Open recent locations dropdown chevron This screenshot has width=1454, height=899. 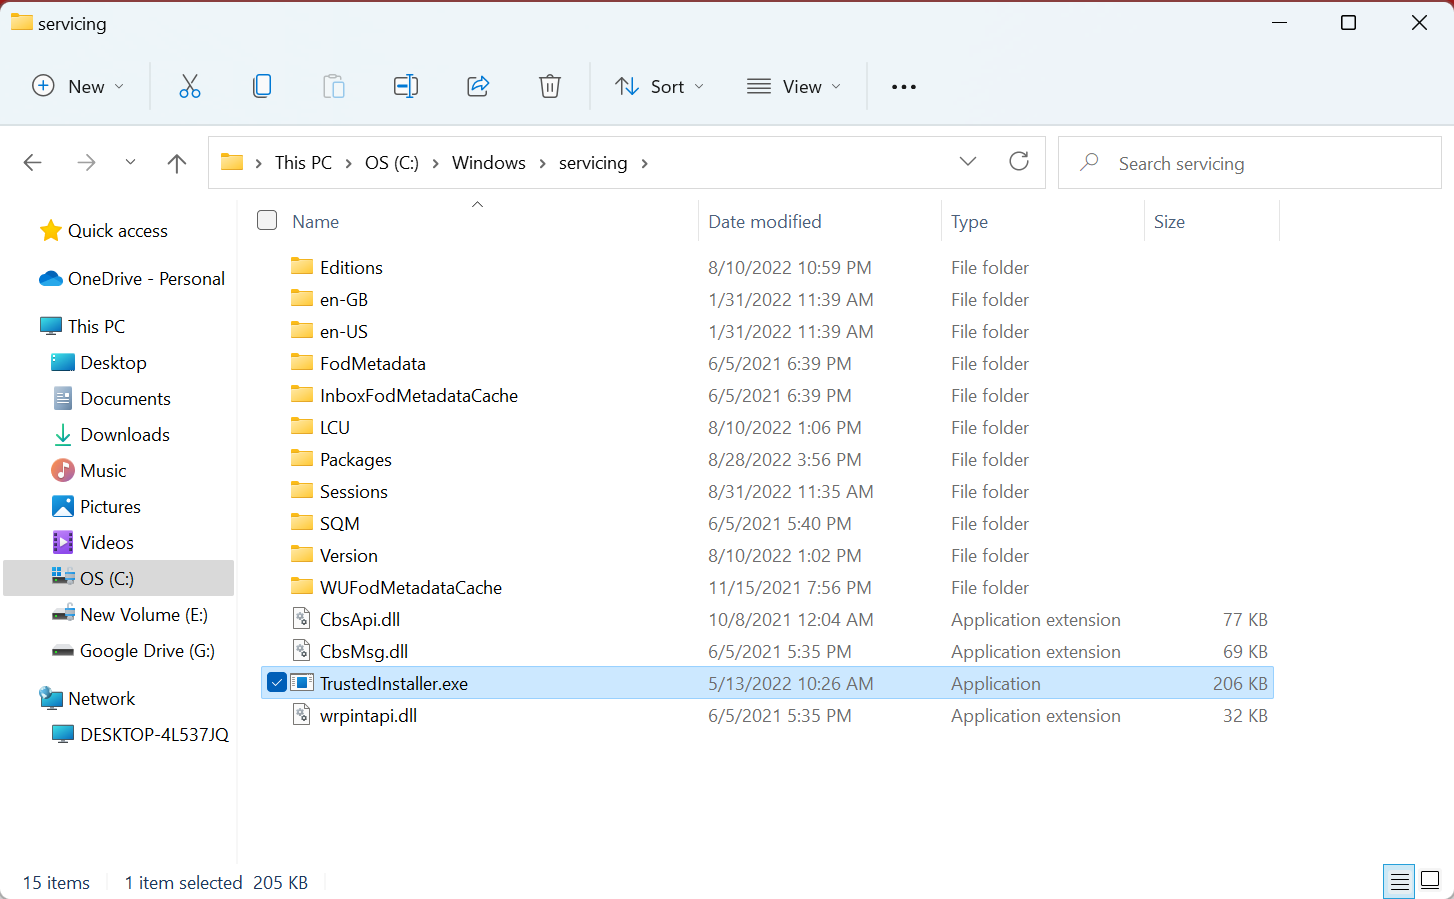tap(130, 162)
